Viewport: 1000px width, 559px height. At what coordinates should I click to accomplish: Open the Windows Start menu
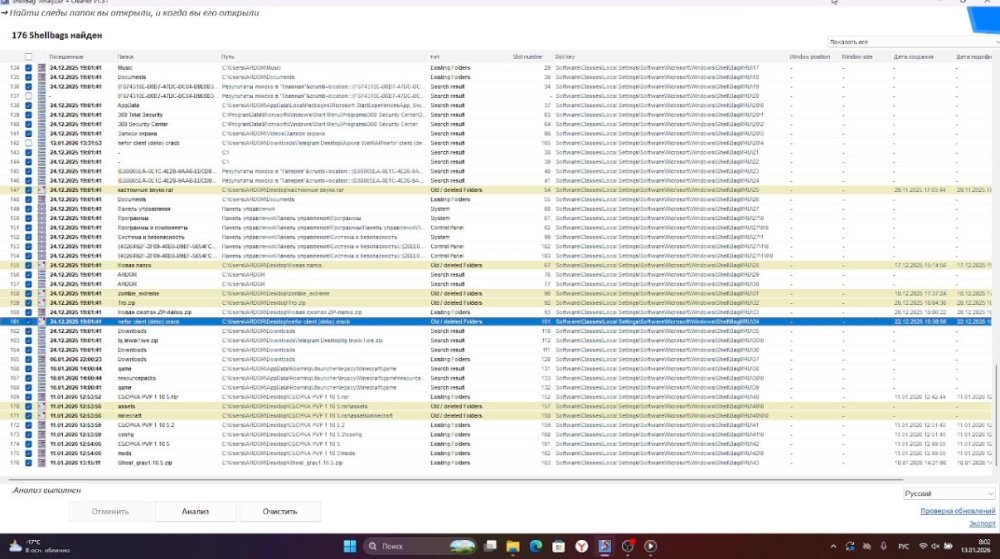point(349,546)
